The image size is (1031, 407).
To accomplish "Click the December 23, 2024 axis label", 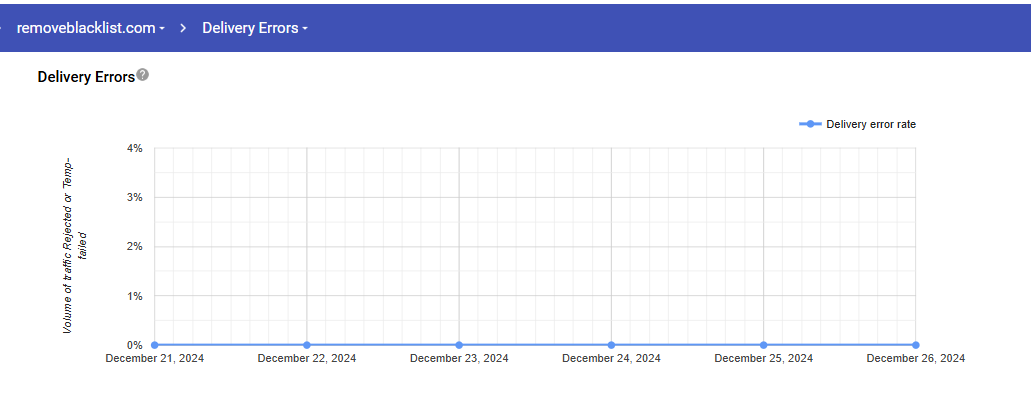I will [x=459, y=358].
